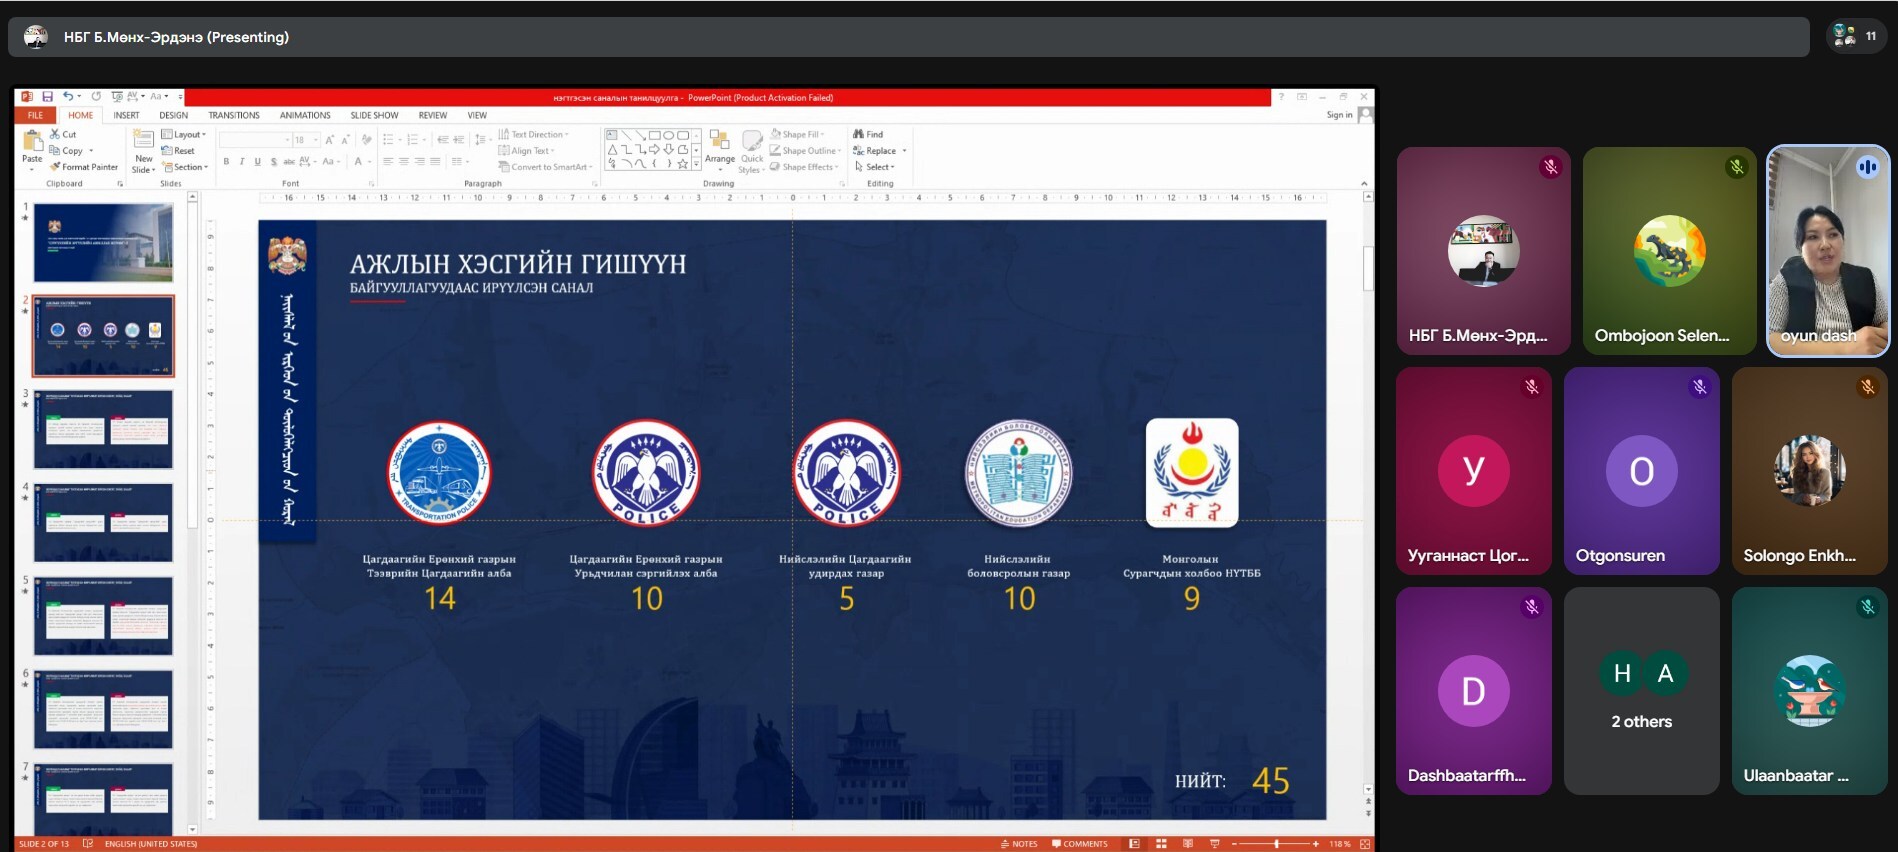1898x852 pixels.
Task: Open the Section dropdown menu
Action: tap(186, 167)
